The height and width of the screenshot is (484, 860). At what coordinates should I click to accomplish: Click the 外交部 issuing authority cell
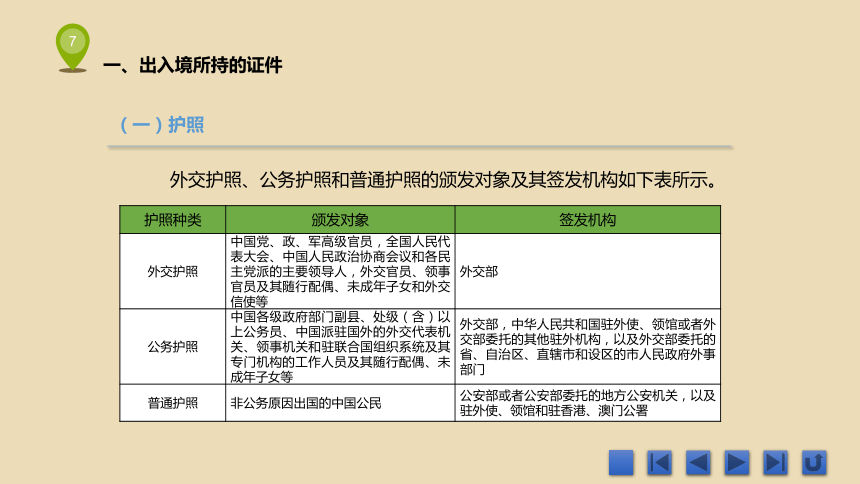click(x=587, y=271)
